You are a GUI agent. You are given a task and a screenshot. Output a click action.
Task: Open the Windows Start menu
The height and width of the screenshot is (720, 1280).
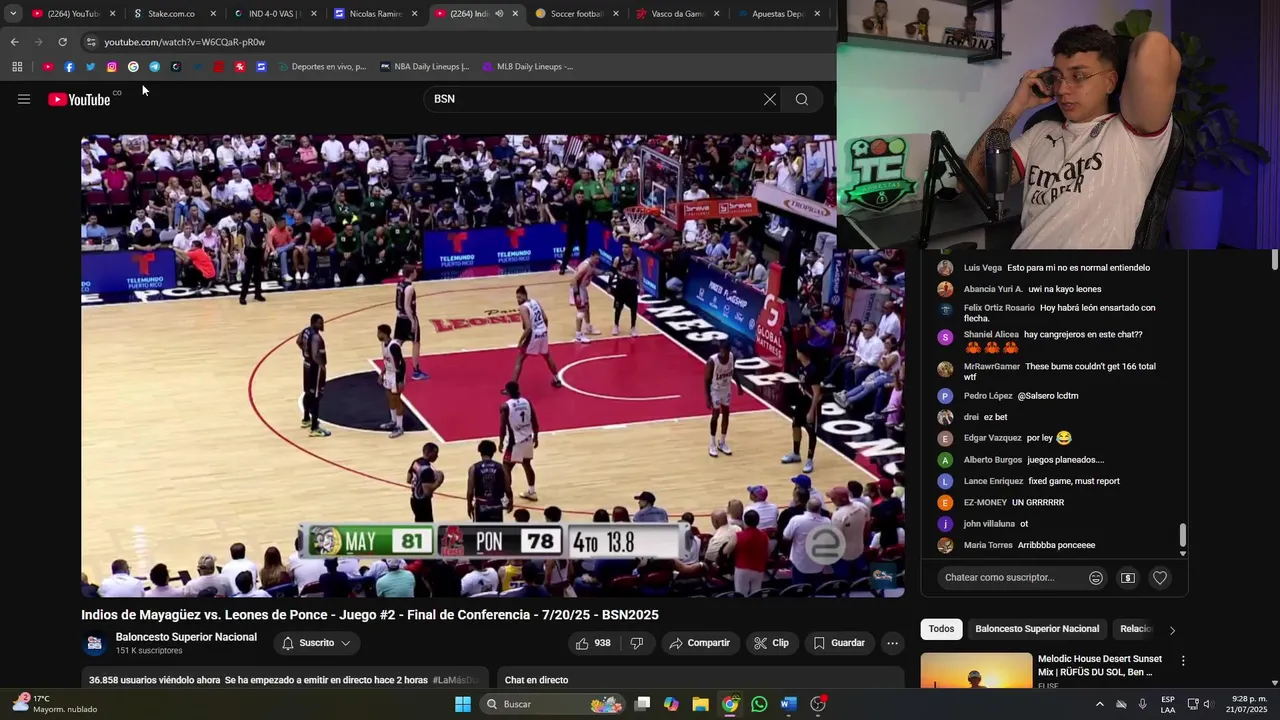coord(463,704)
